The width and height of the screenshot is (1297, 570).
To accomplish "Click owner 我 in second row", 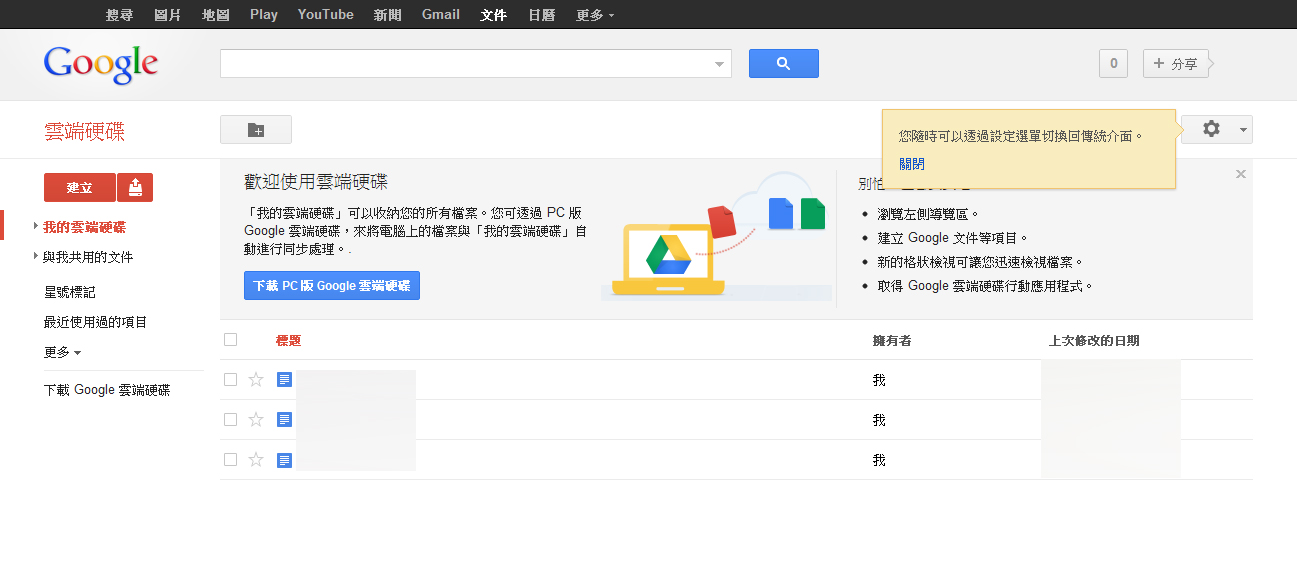I will (879, 420).
